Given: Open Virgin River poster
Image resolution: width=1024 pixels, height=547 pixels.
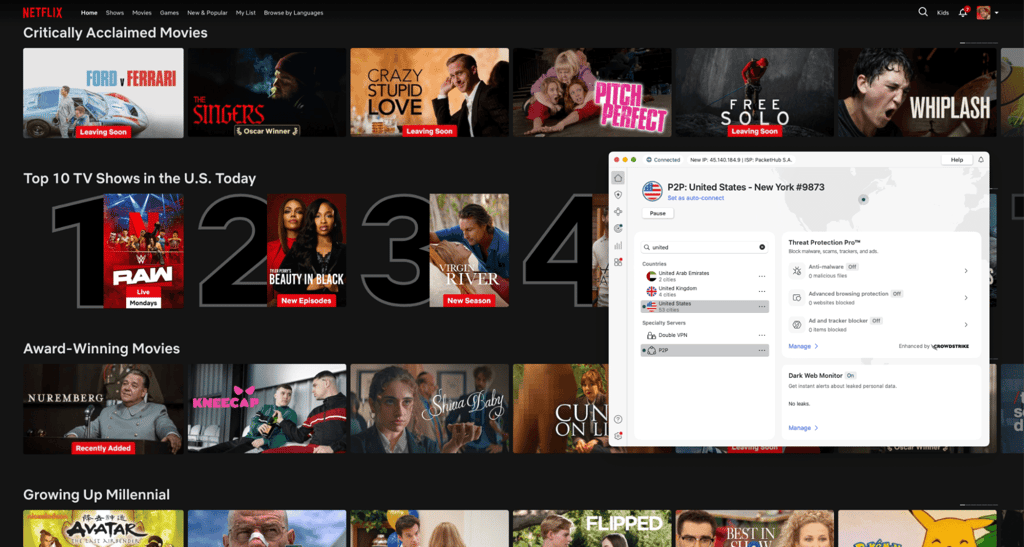Looking at the screenshot, I should [469, 251].
